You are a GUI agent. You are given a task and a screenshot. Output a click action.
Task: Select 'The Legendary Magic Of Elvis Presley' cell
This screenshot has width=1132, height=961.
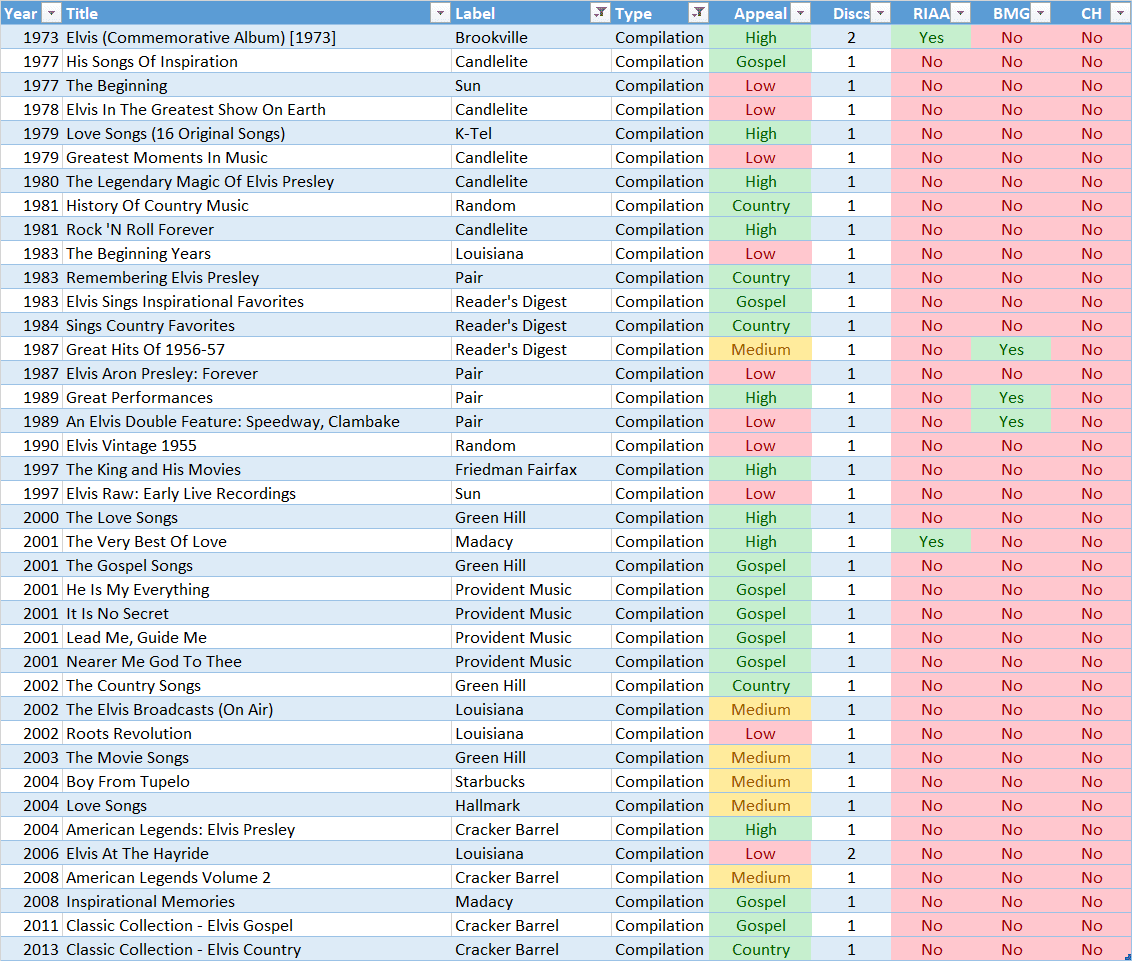(256, 182)
